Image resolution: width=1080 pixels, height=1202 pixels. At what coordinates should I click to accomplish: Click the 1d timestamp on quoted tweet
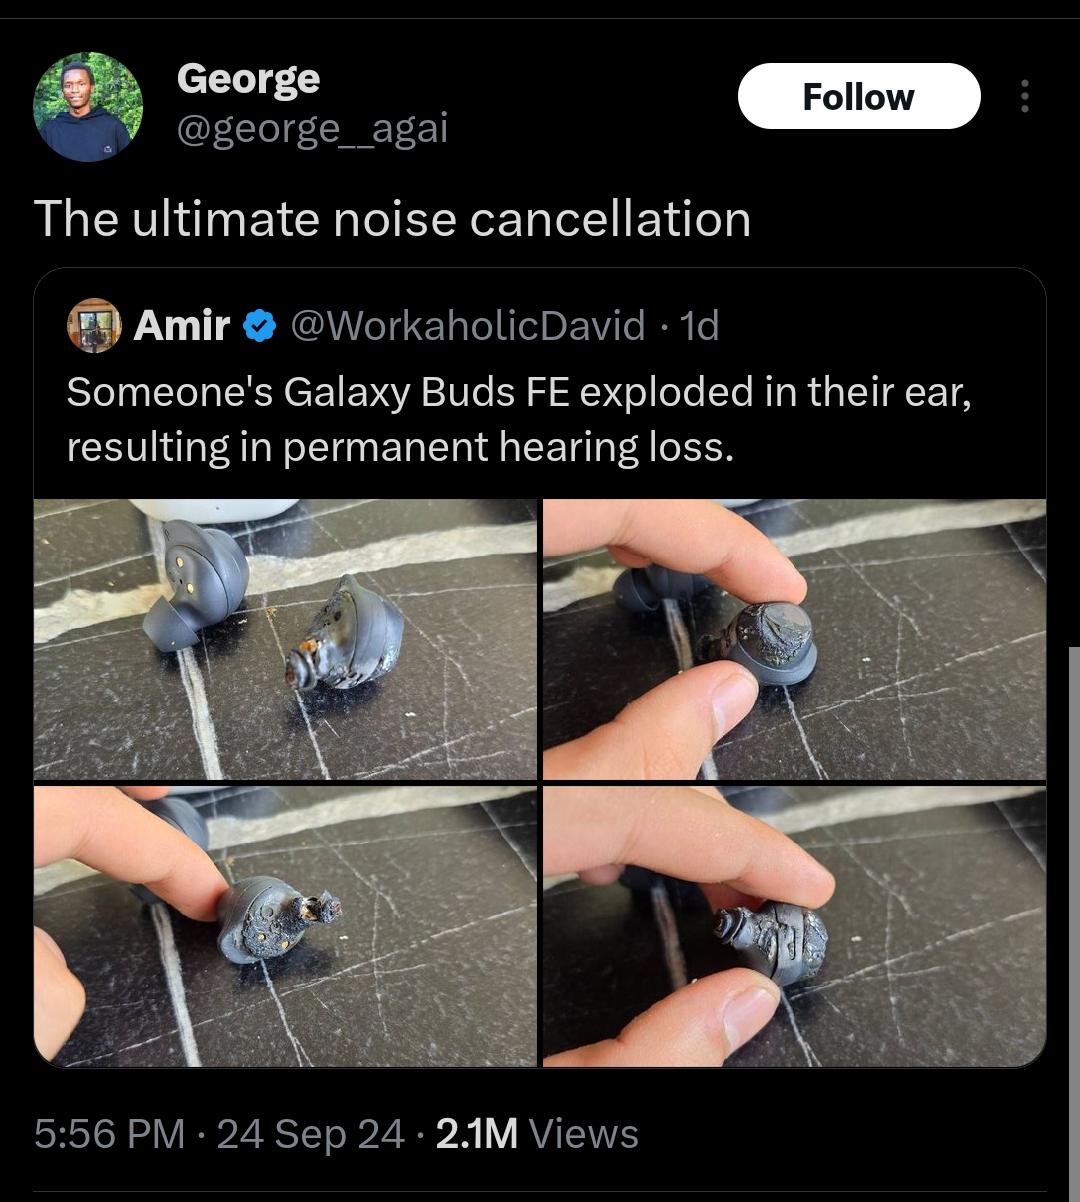pos(699,325)
